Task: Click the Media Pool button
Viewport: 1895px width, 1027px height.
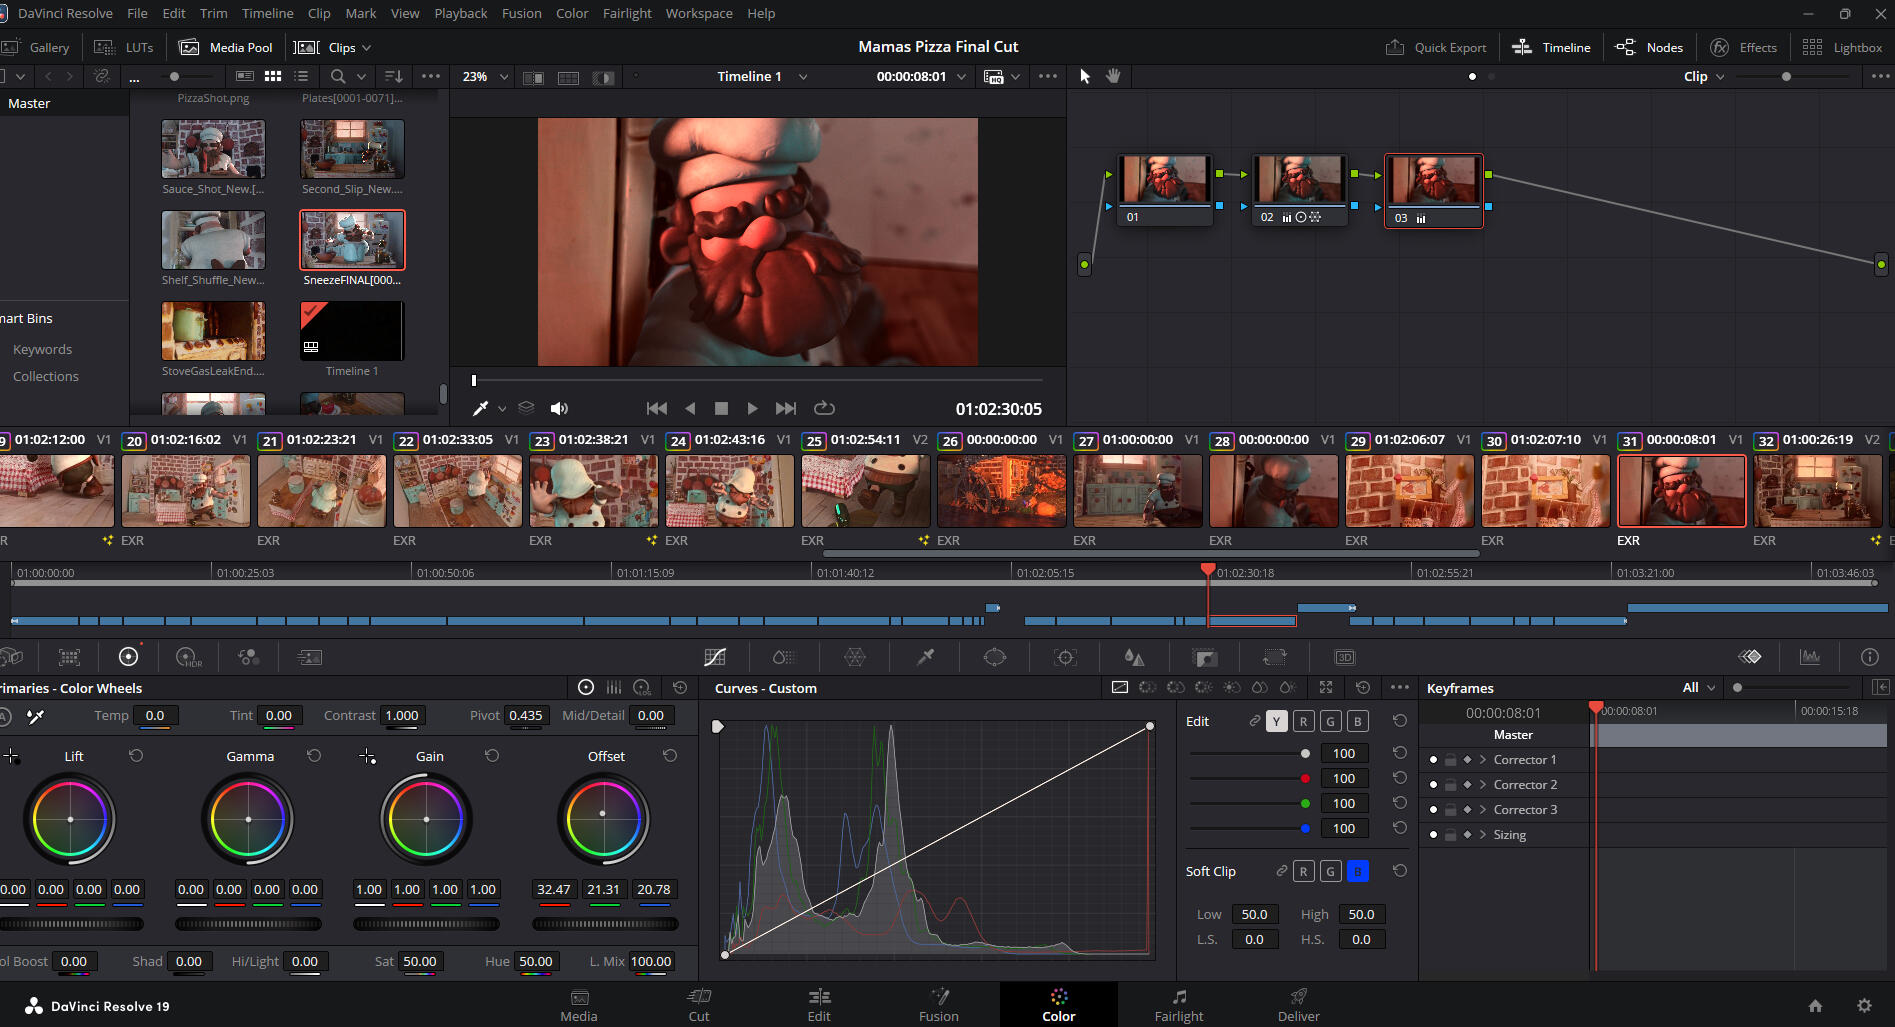Action: point(226,47)
